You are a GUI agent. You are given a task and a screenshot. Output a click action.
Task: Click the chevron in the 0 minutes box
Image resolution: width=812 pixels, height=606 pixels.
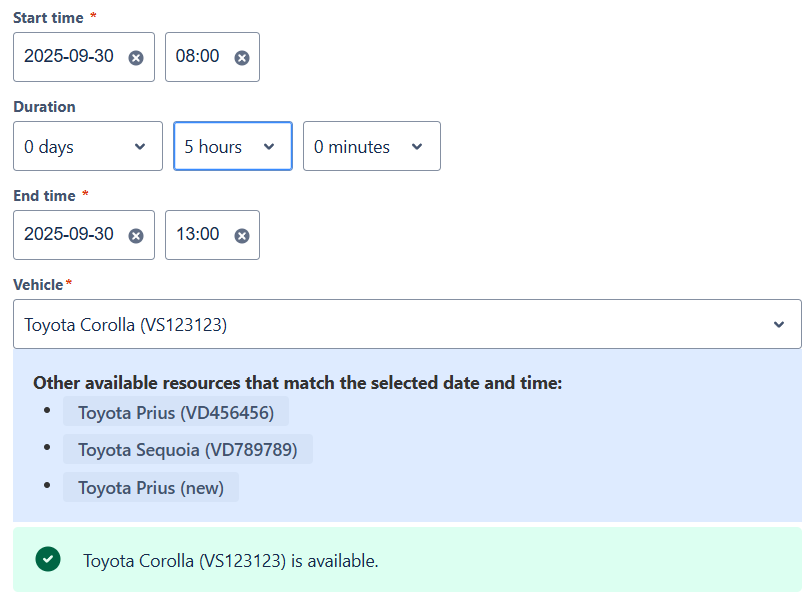coord(417,147)
